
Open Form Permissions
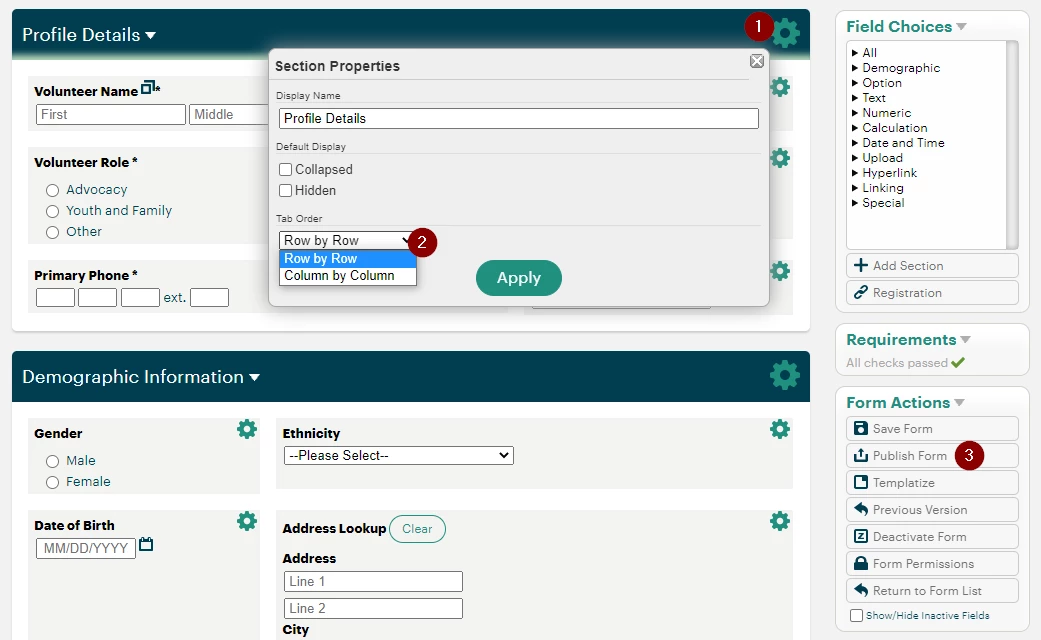(932, 564)
